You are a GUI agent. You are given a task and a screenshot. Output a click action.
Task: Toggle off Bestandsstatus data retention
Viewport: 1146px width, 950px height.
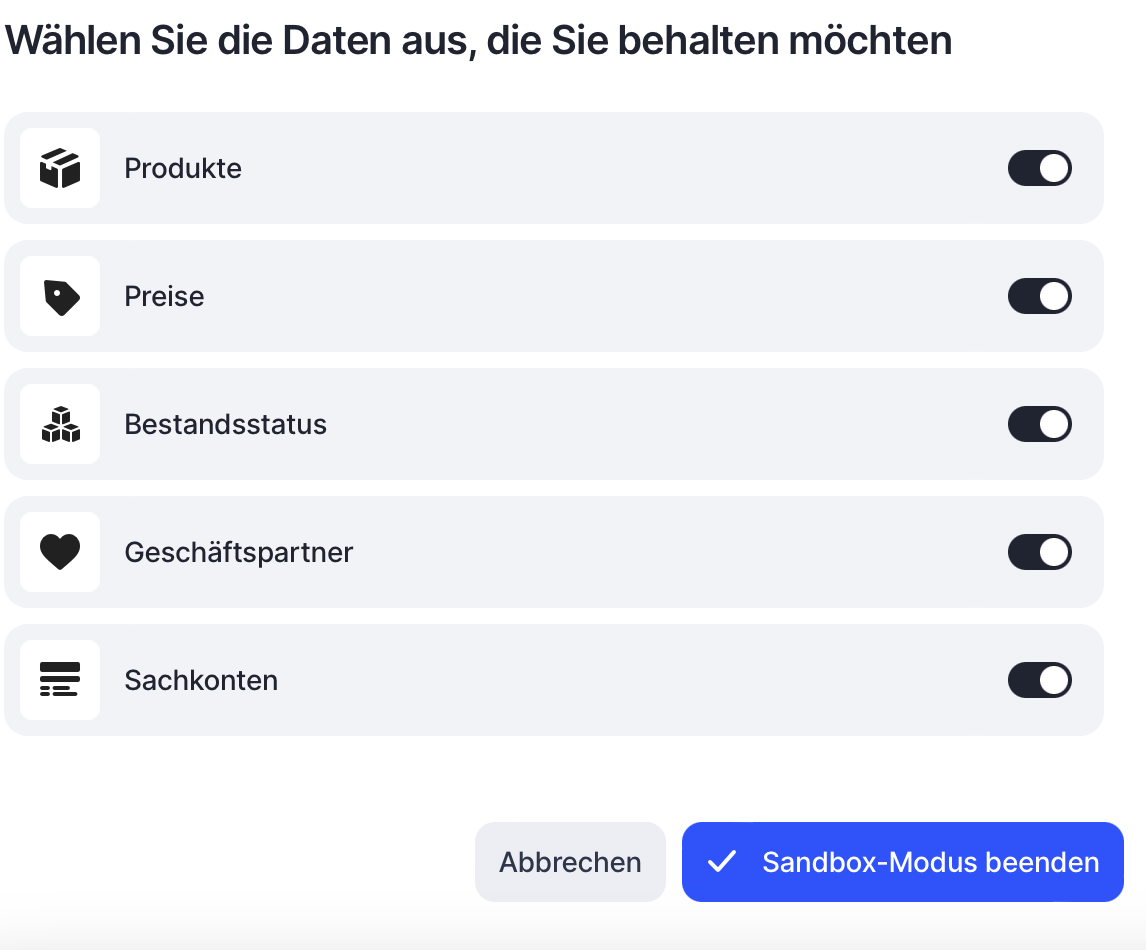(1039, 424)
